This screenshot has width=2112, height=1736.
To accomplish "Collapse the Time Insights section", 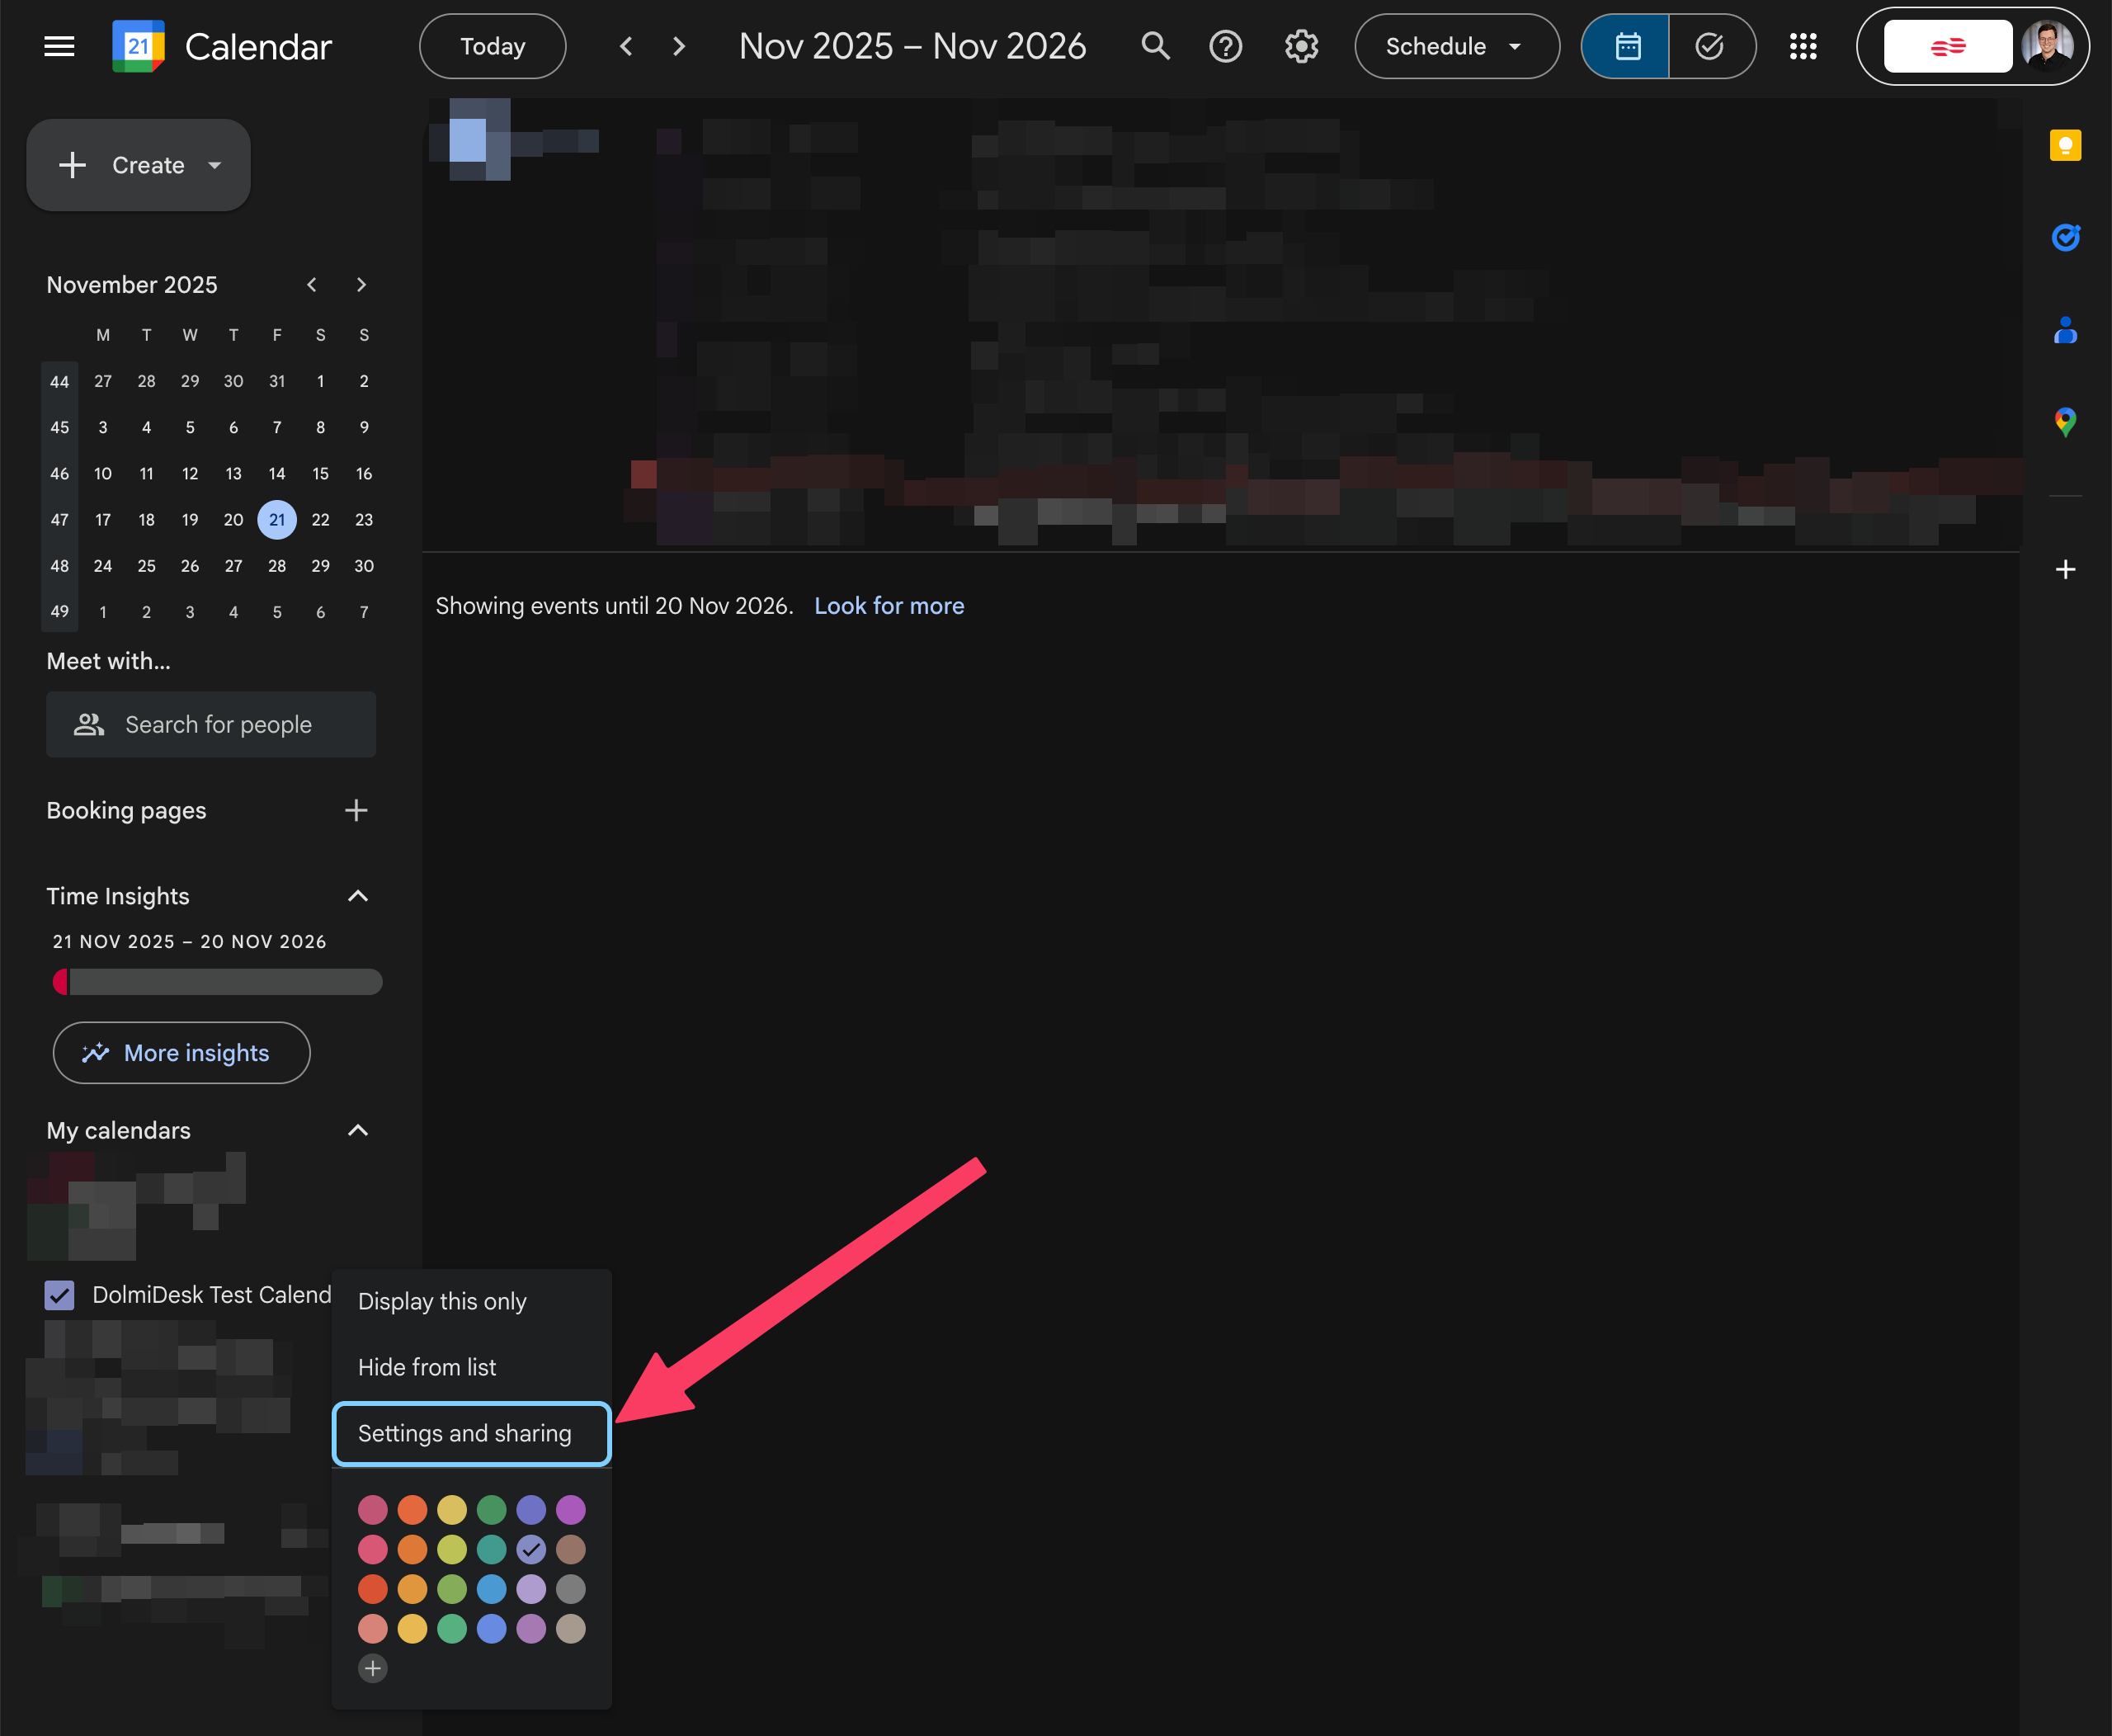I will 358,896.
